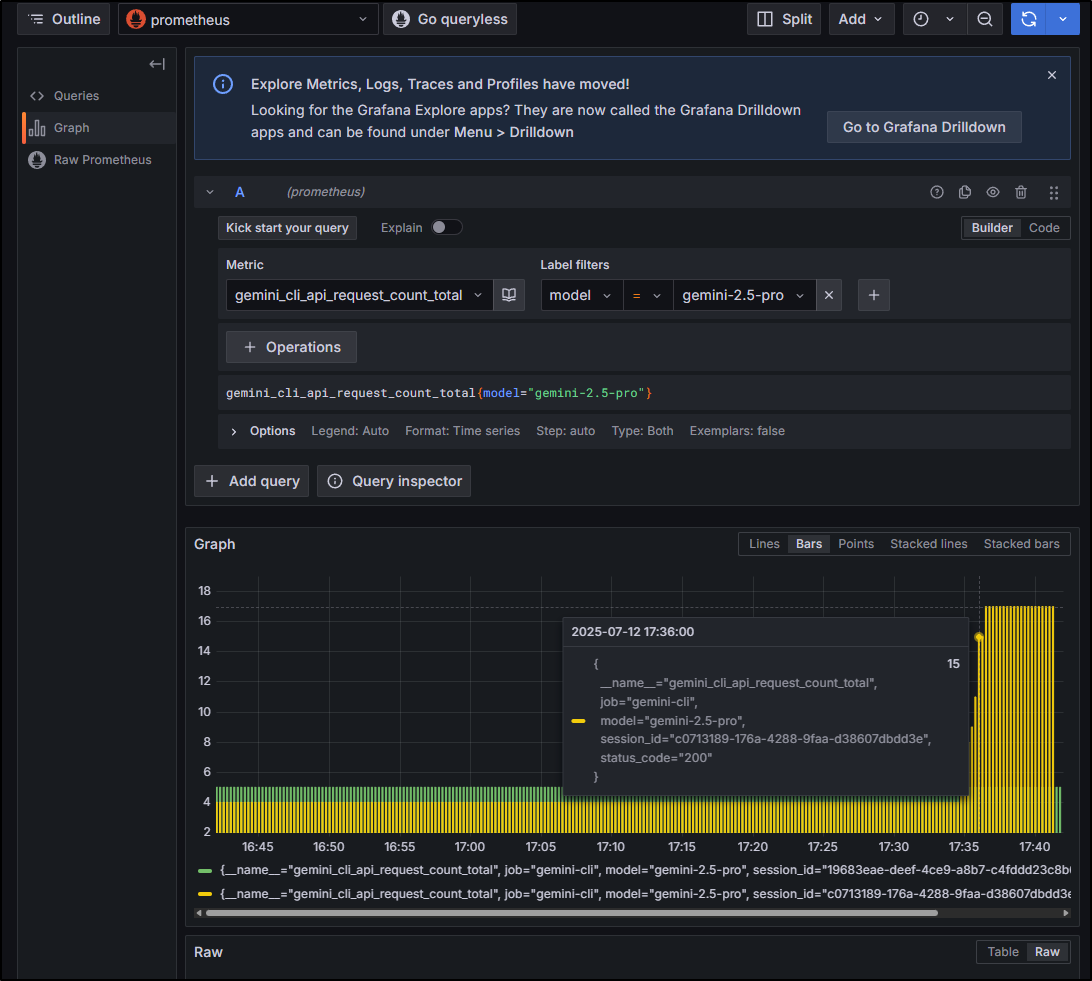Toggle query A visibility with the eye icon
The image size is (1092, 981).
(x=992, y=192)
